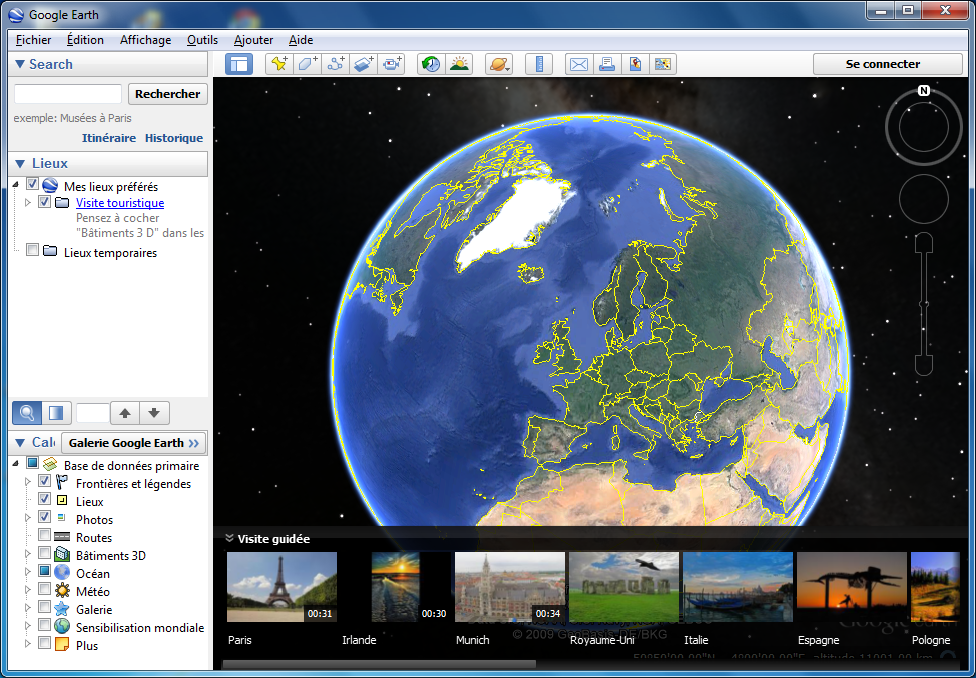Viewport: 976px width, 678px height.
Task: Enable the Galerie layer checkbox
Action: (44, 607)
